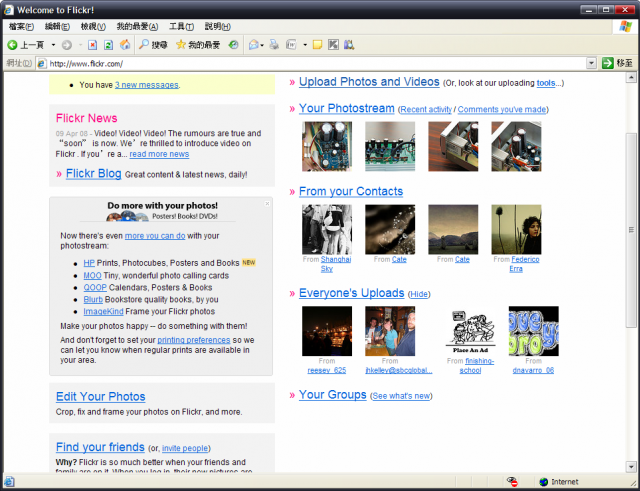The height and width of the screenshot is (491, 640).
Task: Click the grey forward arrow button
Action: tap(67, 45)
